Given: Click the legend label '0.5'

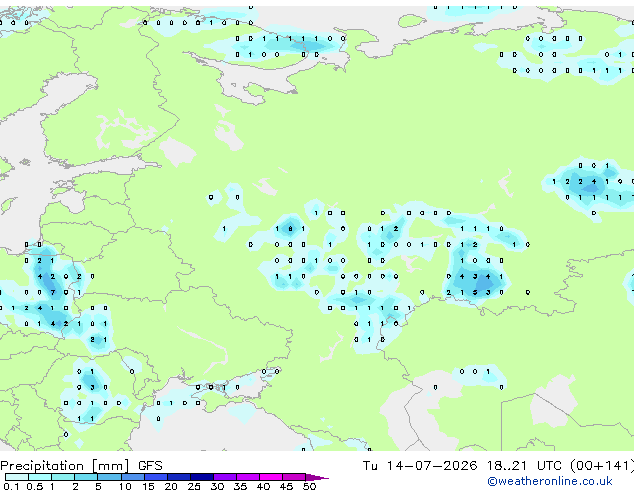Looking at the screenshot, I should 35,486.
